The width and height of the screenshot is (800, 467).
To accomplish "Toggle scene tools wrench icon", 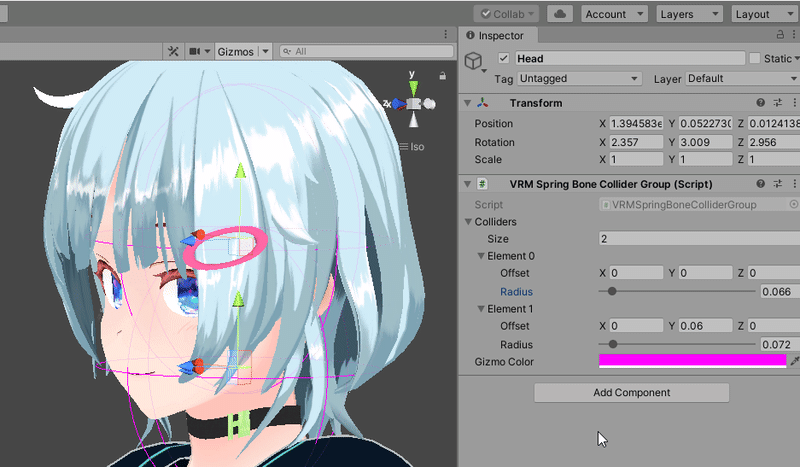I will point(173,51).
